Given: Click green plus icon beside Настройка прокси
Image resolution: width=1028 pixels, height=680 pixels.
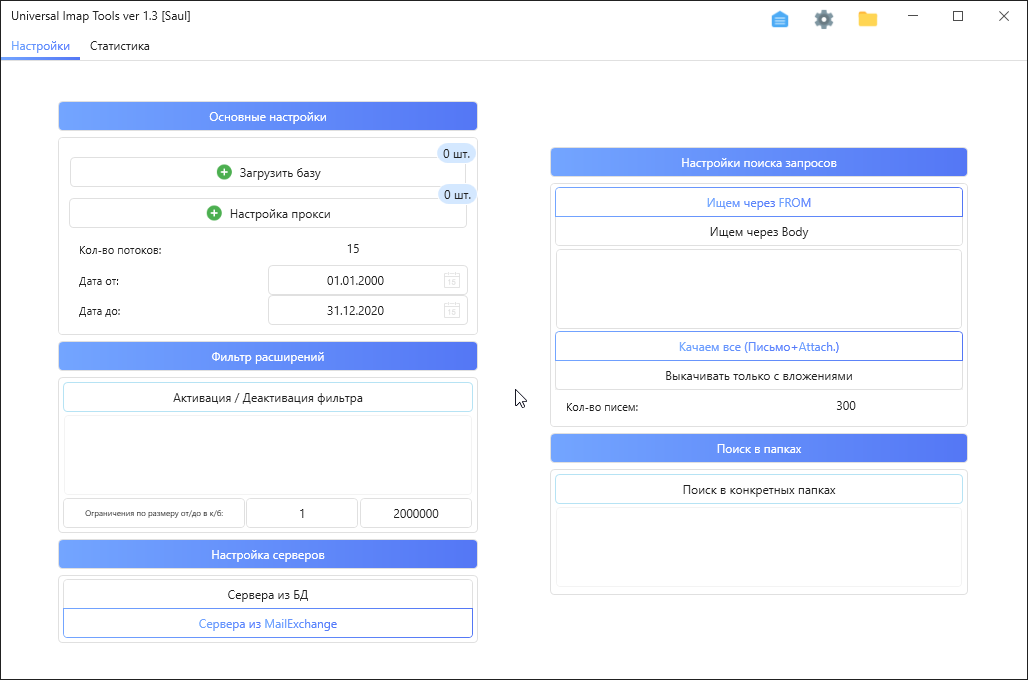Looking at the screenshot, I should point(214,213).
